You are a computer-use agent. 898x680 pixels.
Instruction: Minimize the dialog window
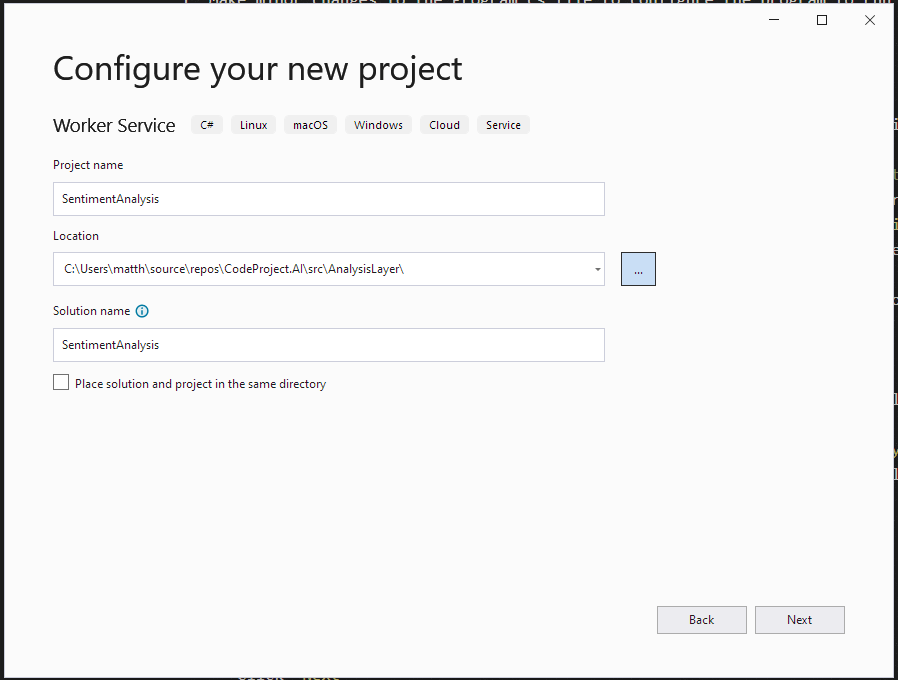(774, 20)
